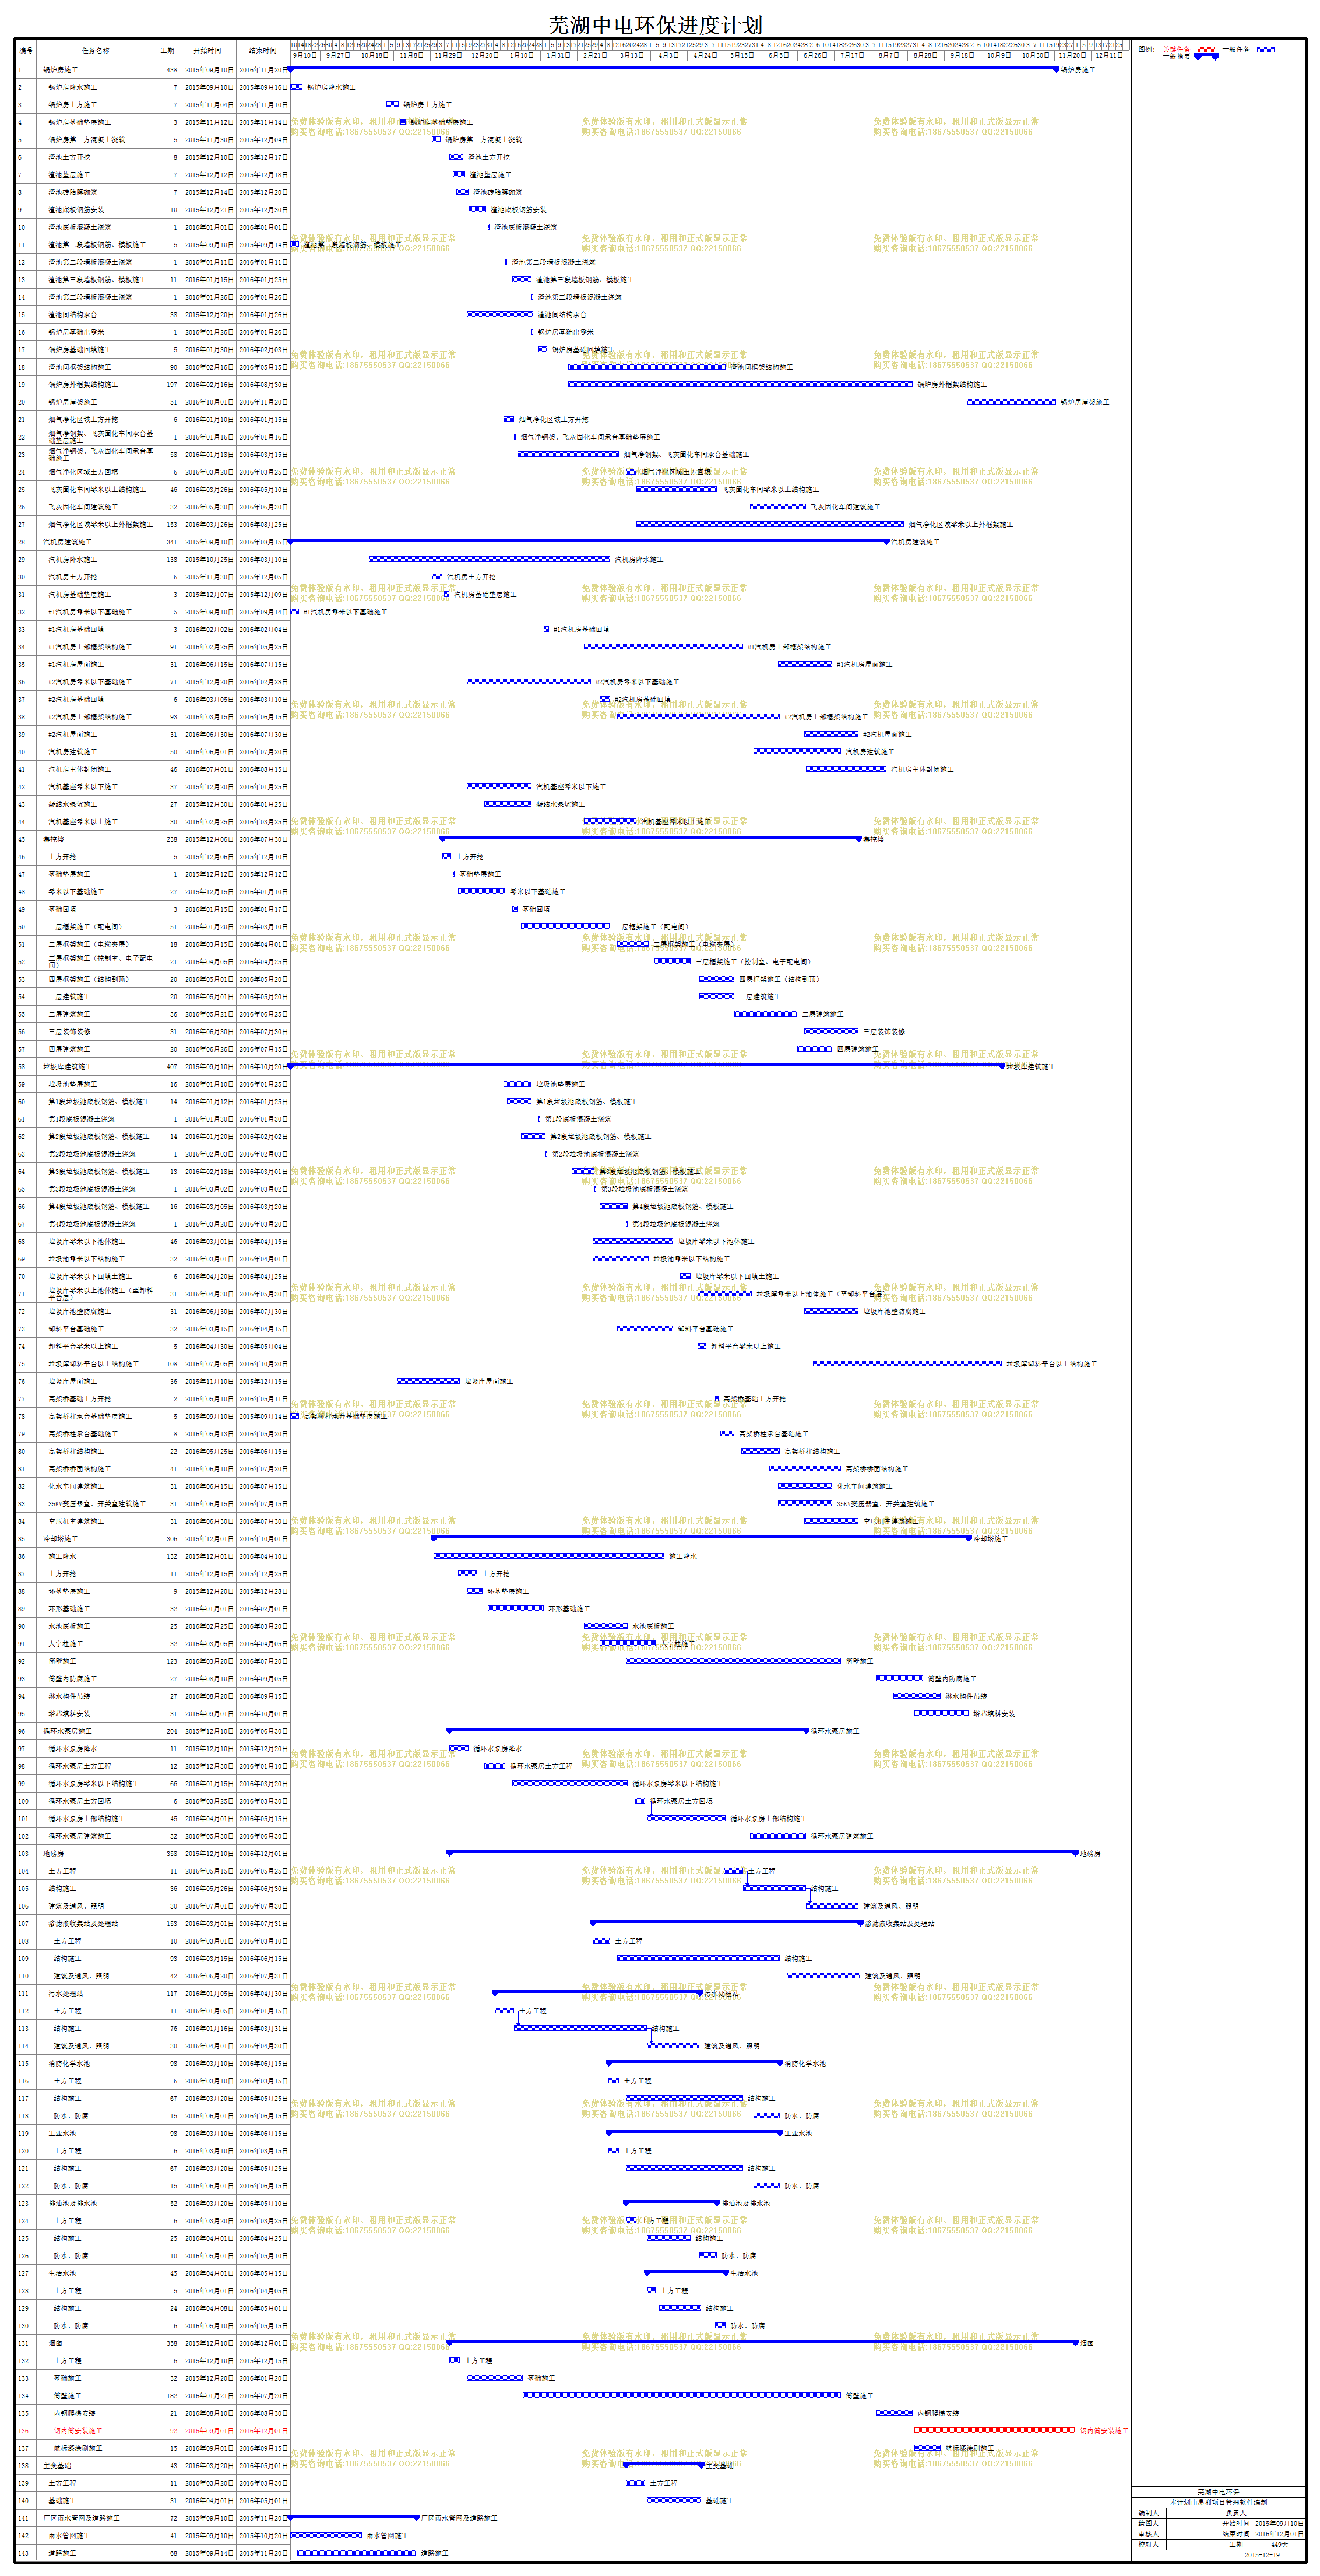Click the 锅炉房屋架施工 Gantt bar
Screen dimensions: 1320x2576
click(x=1011, y=402)
